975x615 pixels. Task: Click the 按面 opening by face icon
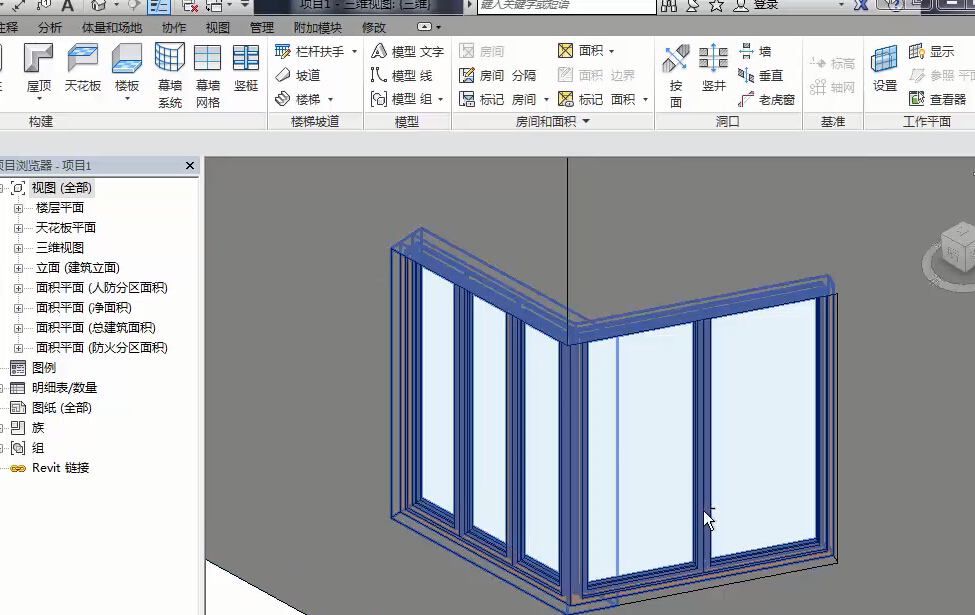[676, 73]
